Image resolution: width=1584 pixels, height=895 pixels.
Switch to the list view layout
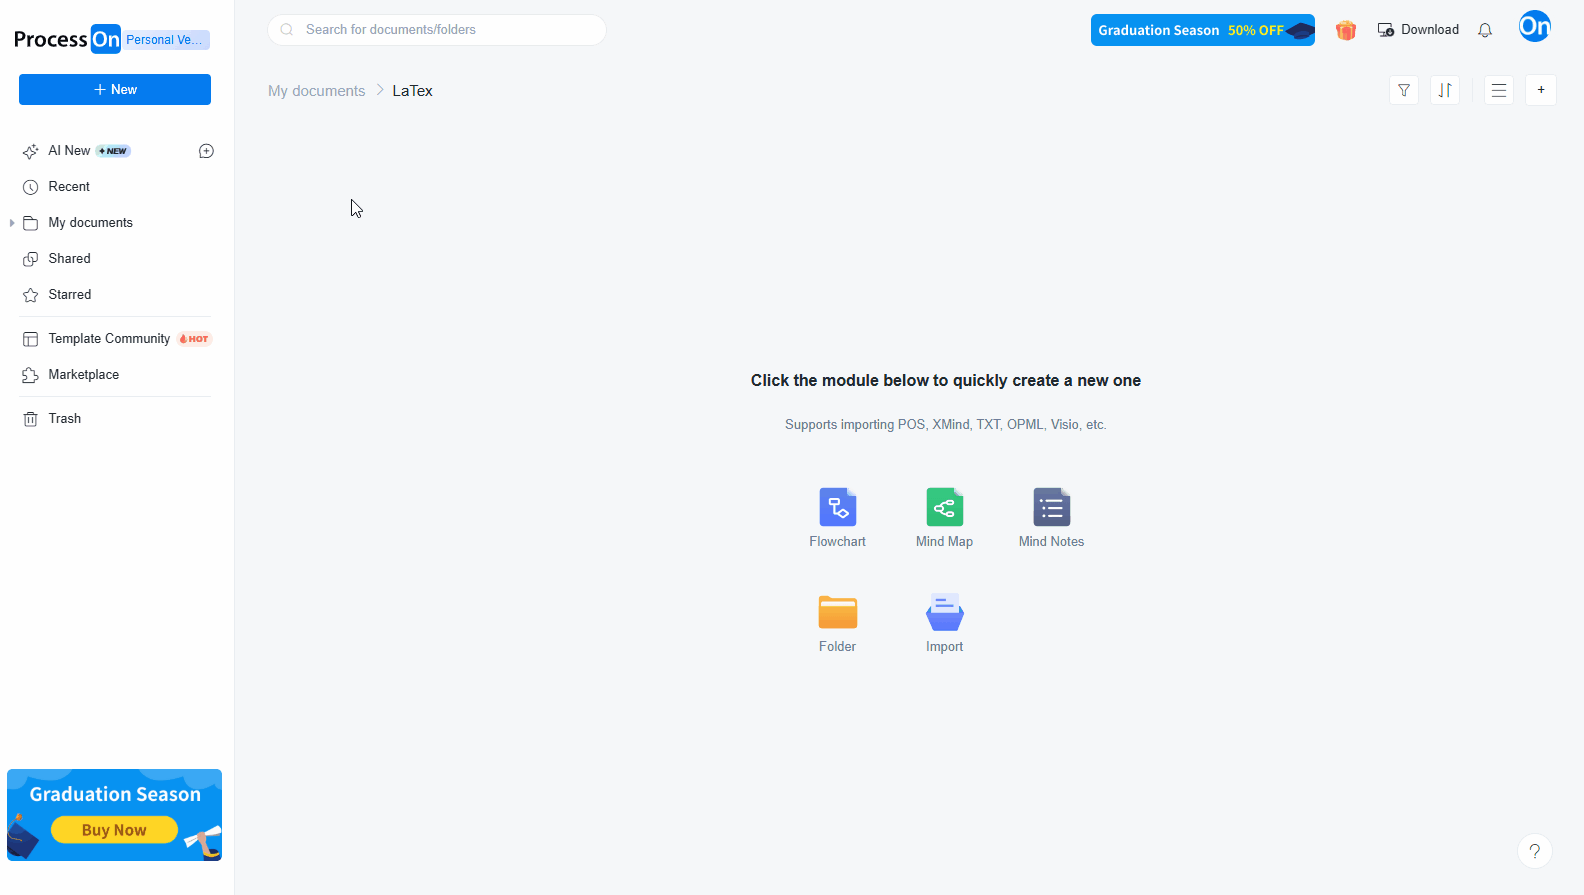coord(1499,90)
